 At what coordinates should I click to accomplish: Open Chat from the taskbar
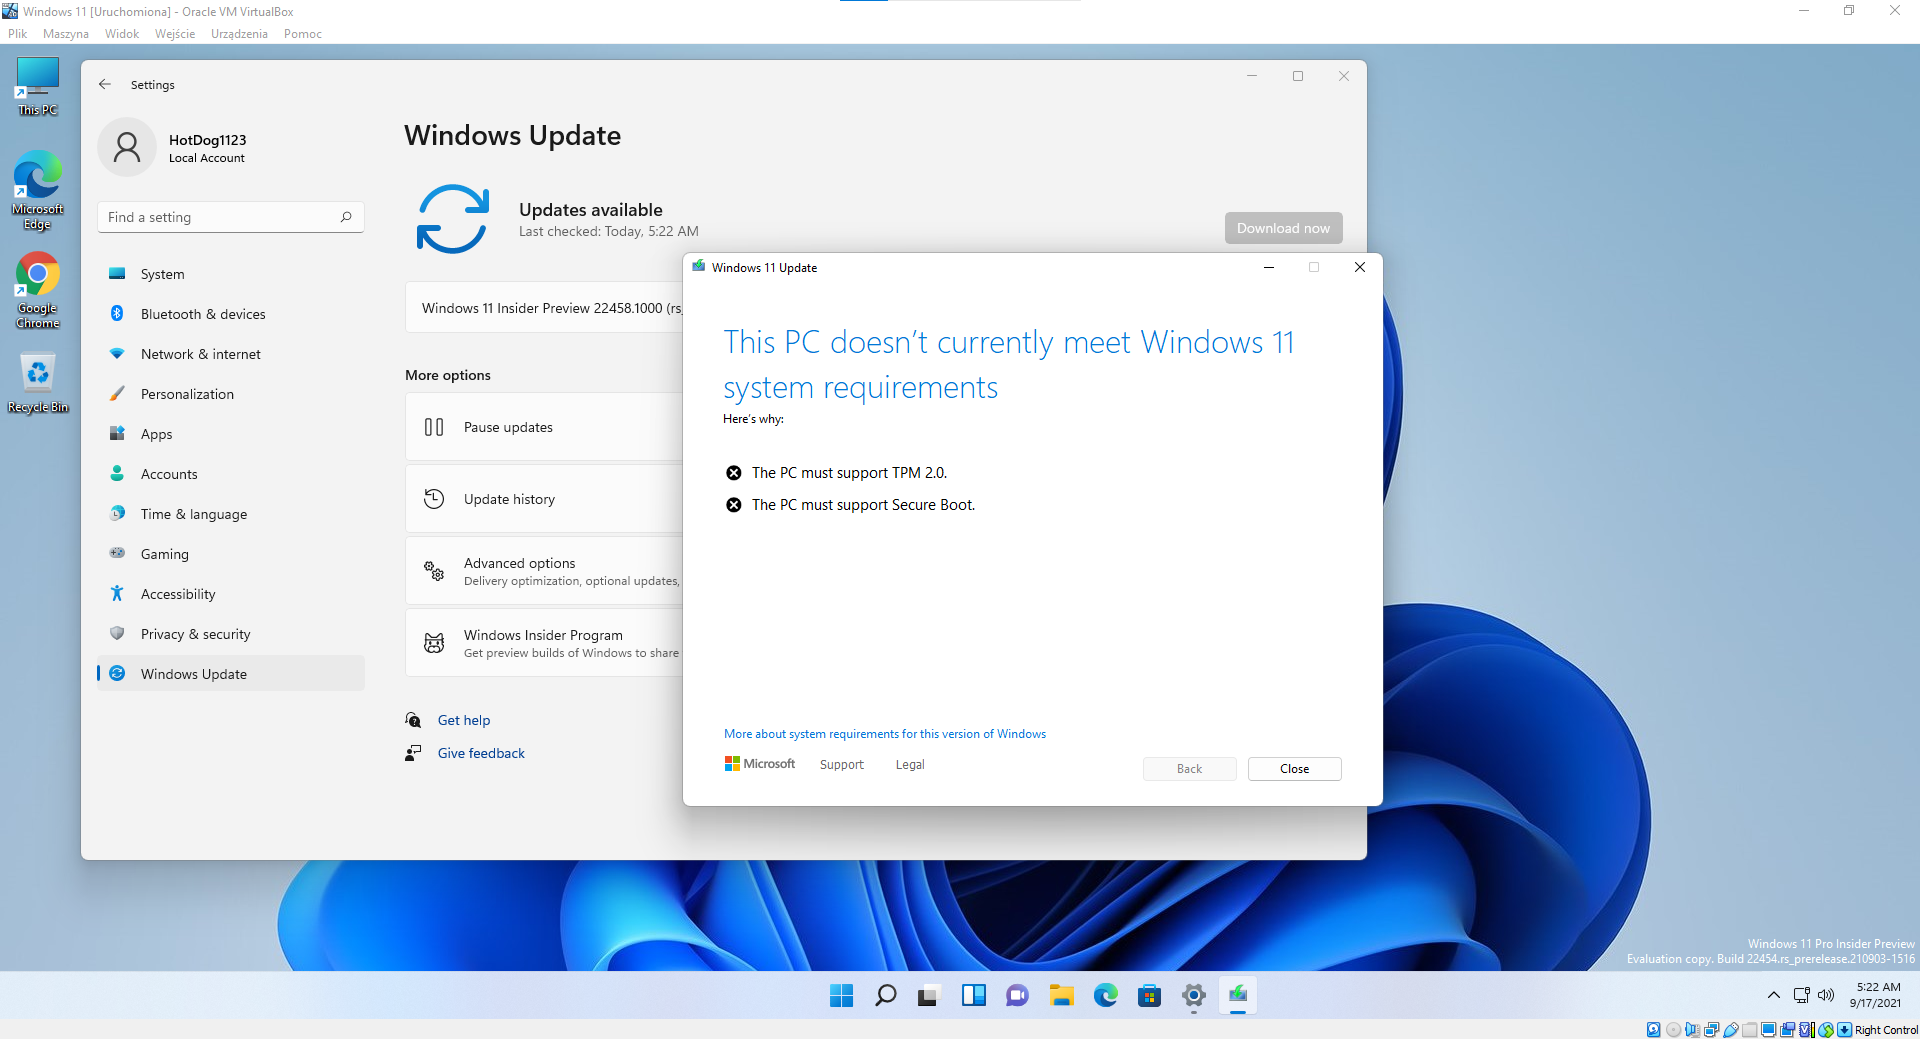point(1017,996)
